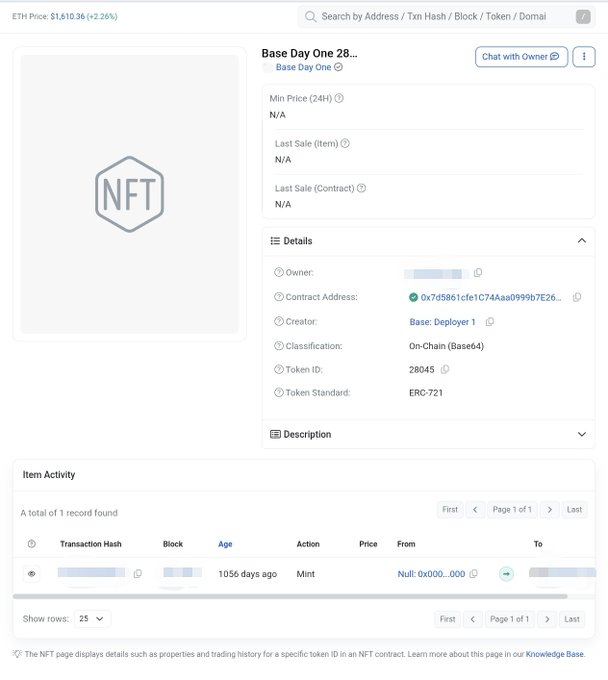The width and height of the screenshot is (608, 680).
Task: Open the three-dot more options menu
Action: (x=584, y=57)
